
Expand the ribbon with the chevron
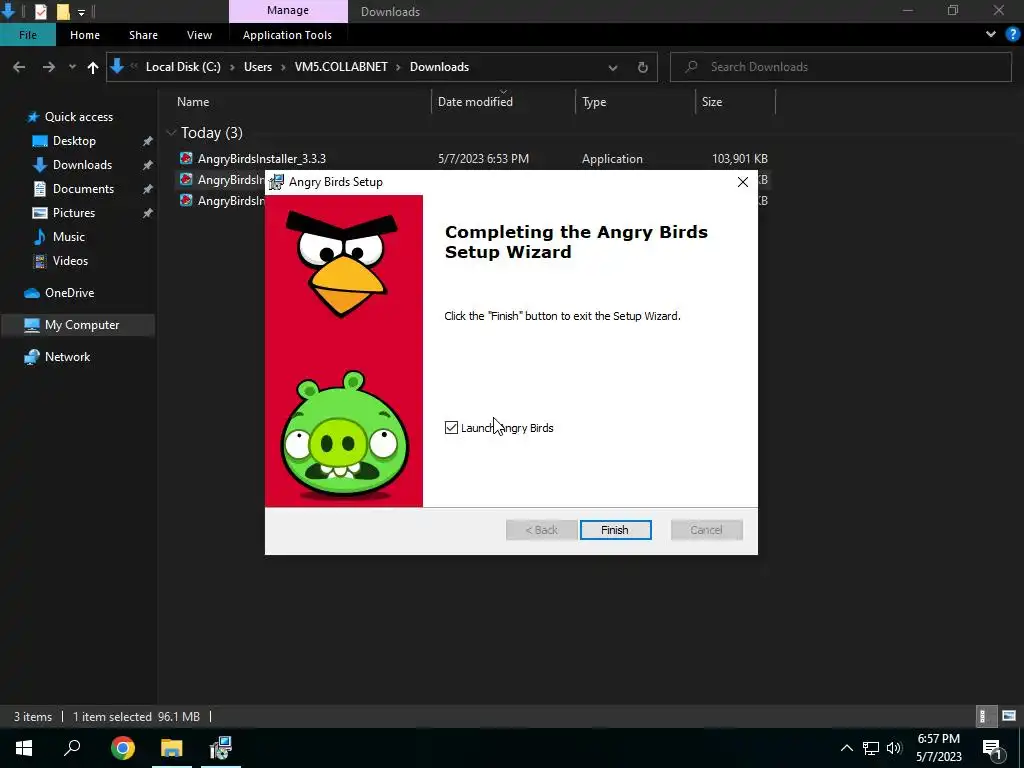point(991,35)
